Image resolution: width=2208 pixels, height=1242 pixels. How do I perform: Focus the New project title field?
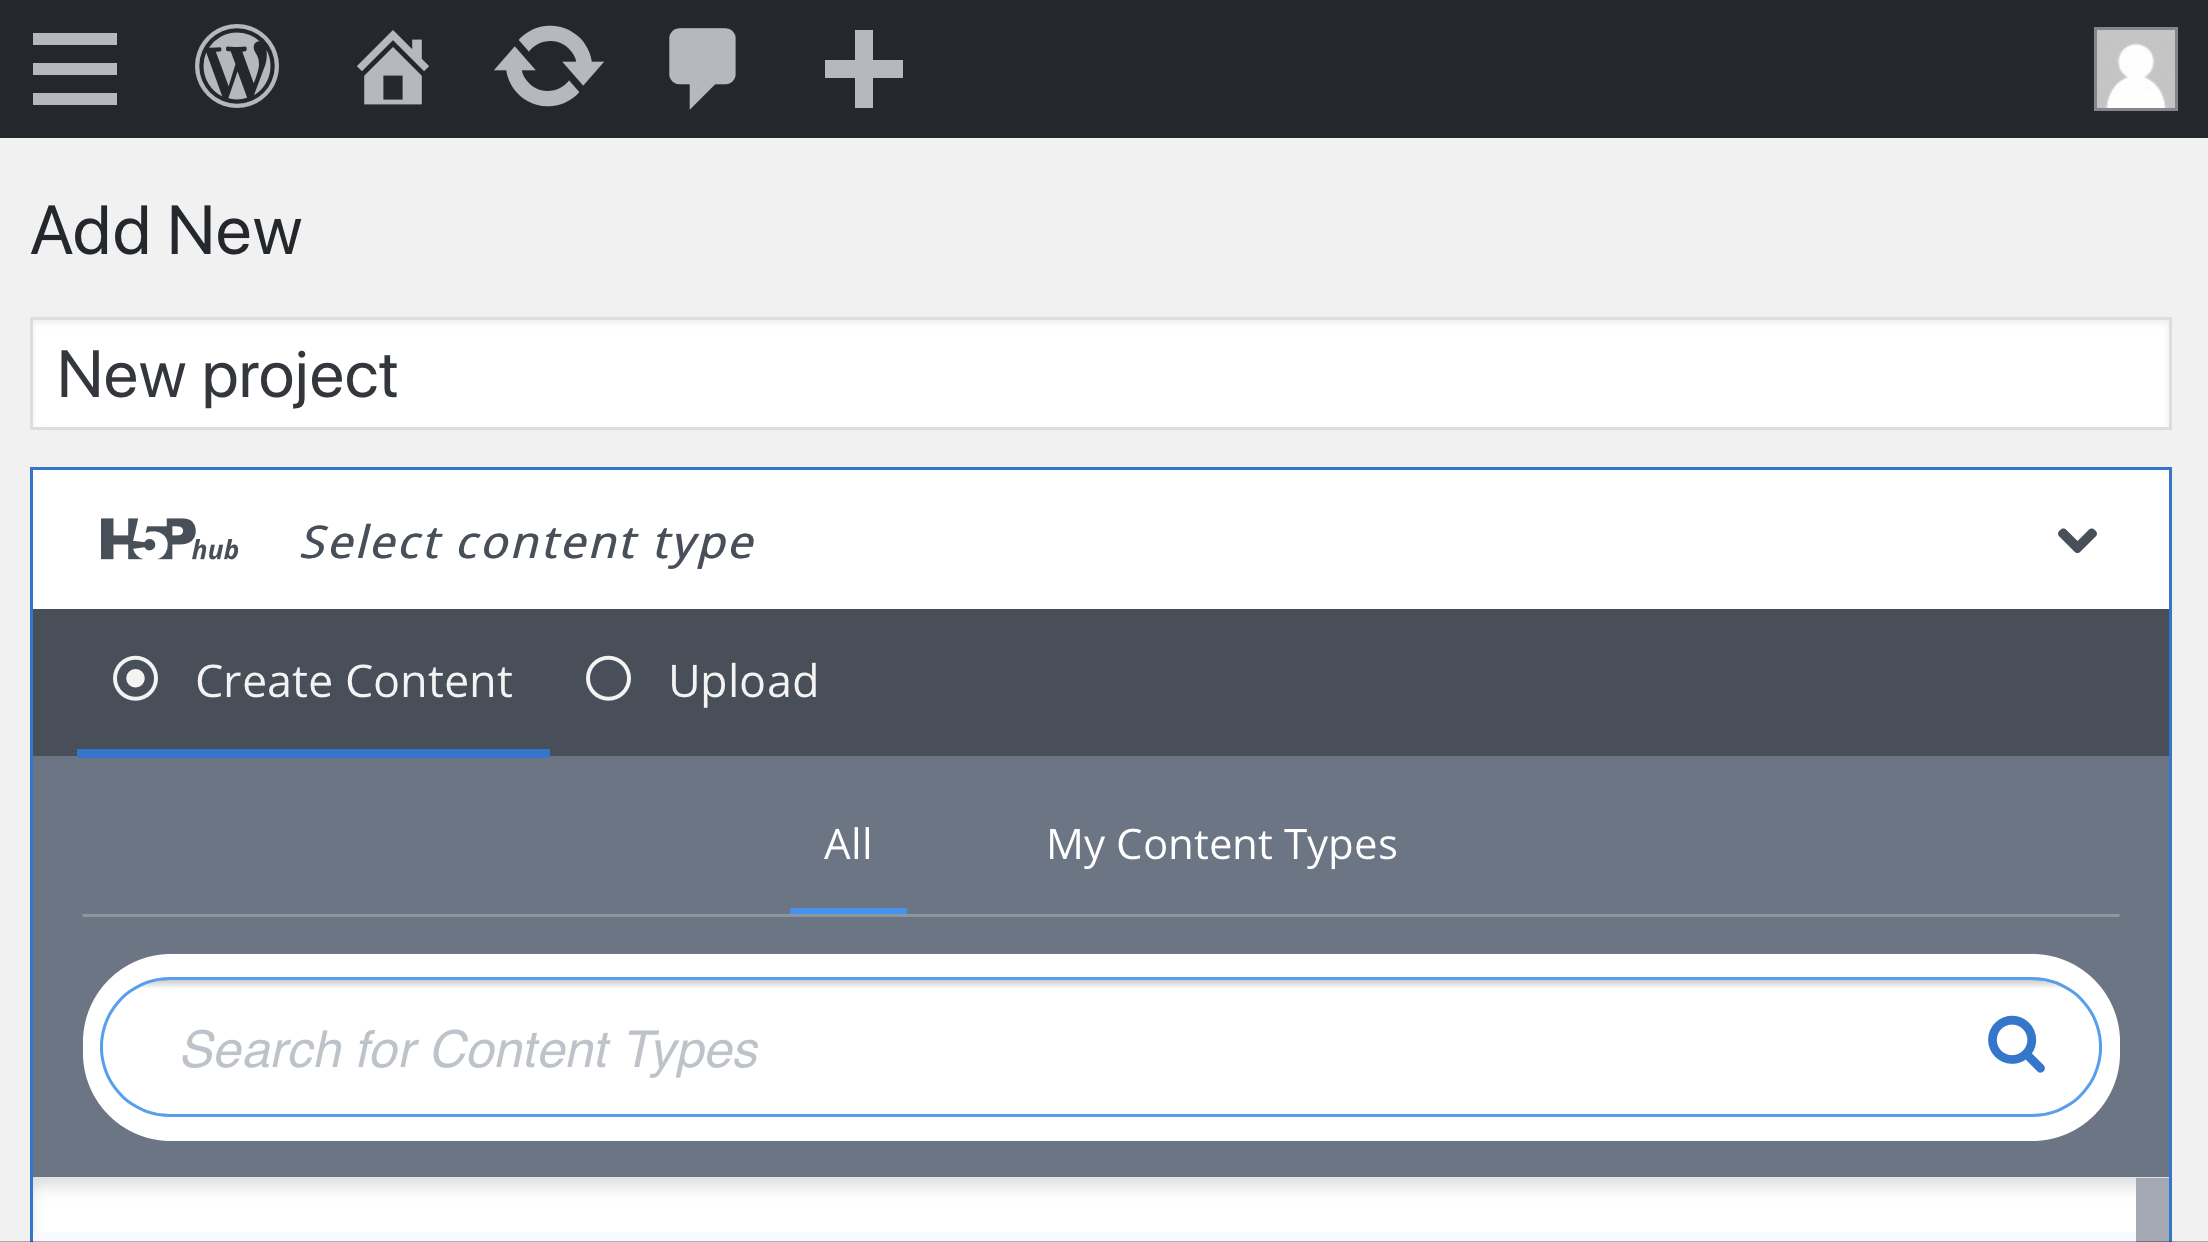(x=1101, y=374)
